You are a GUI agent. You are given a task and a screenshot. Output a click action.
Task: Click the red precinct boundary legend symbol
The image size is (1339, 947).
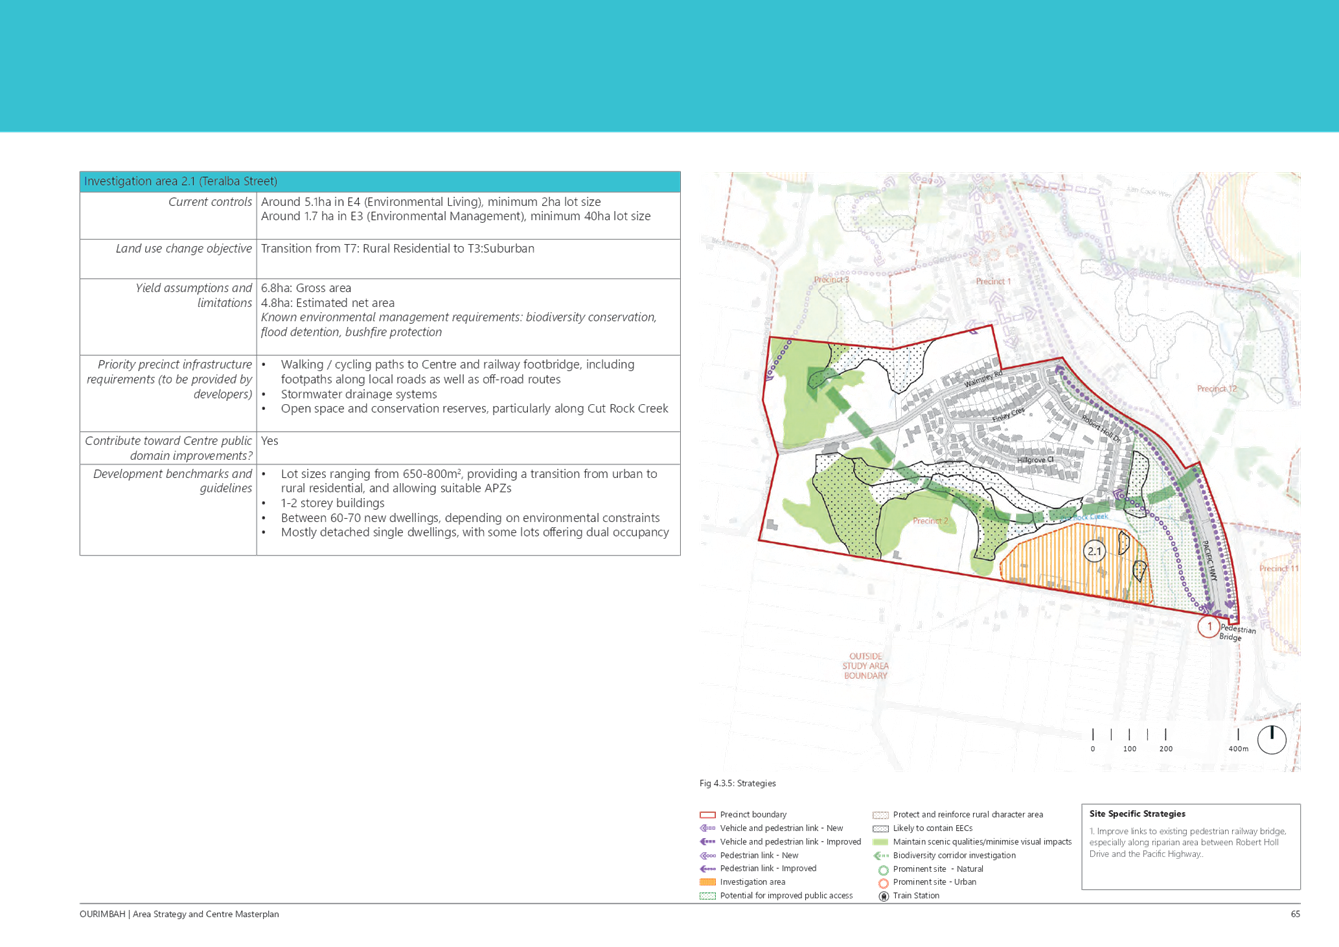pos(708,815)
